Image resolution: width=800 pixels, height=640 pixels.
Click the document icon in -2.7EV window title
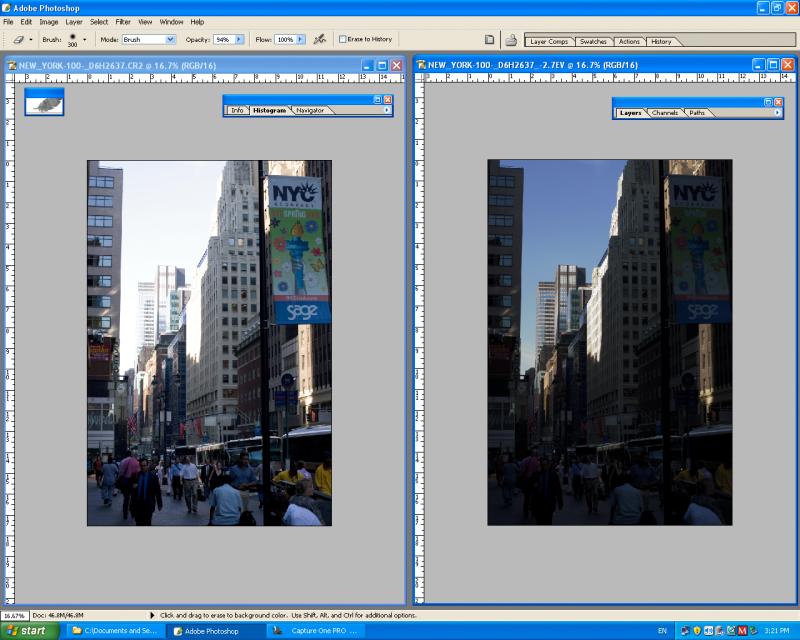pyautogui.click(x=421, y=65)
